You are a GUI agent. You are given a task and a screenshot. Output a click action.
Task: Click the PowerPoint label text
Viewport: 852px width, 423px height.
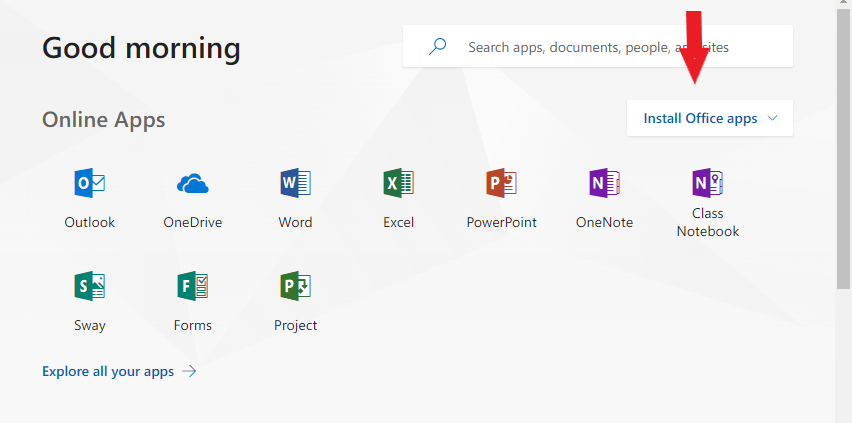(502, 222)
